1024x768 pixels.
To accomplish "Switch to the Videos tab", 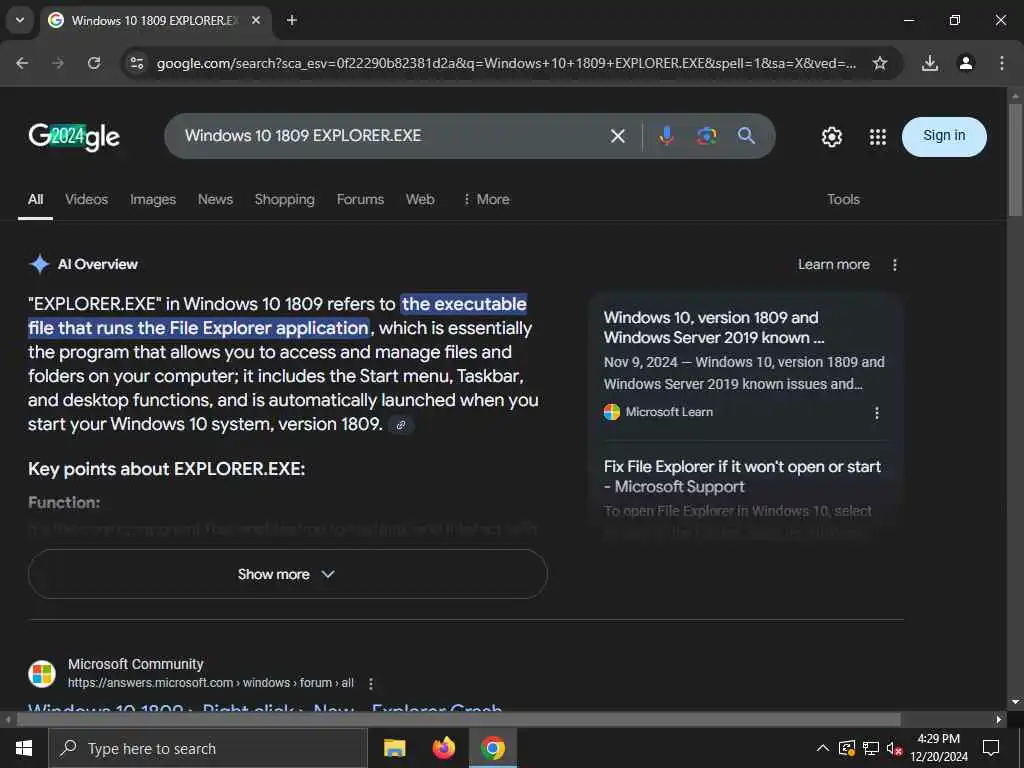I will 86,200.
